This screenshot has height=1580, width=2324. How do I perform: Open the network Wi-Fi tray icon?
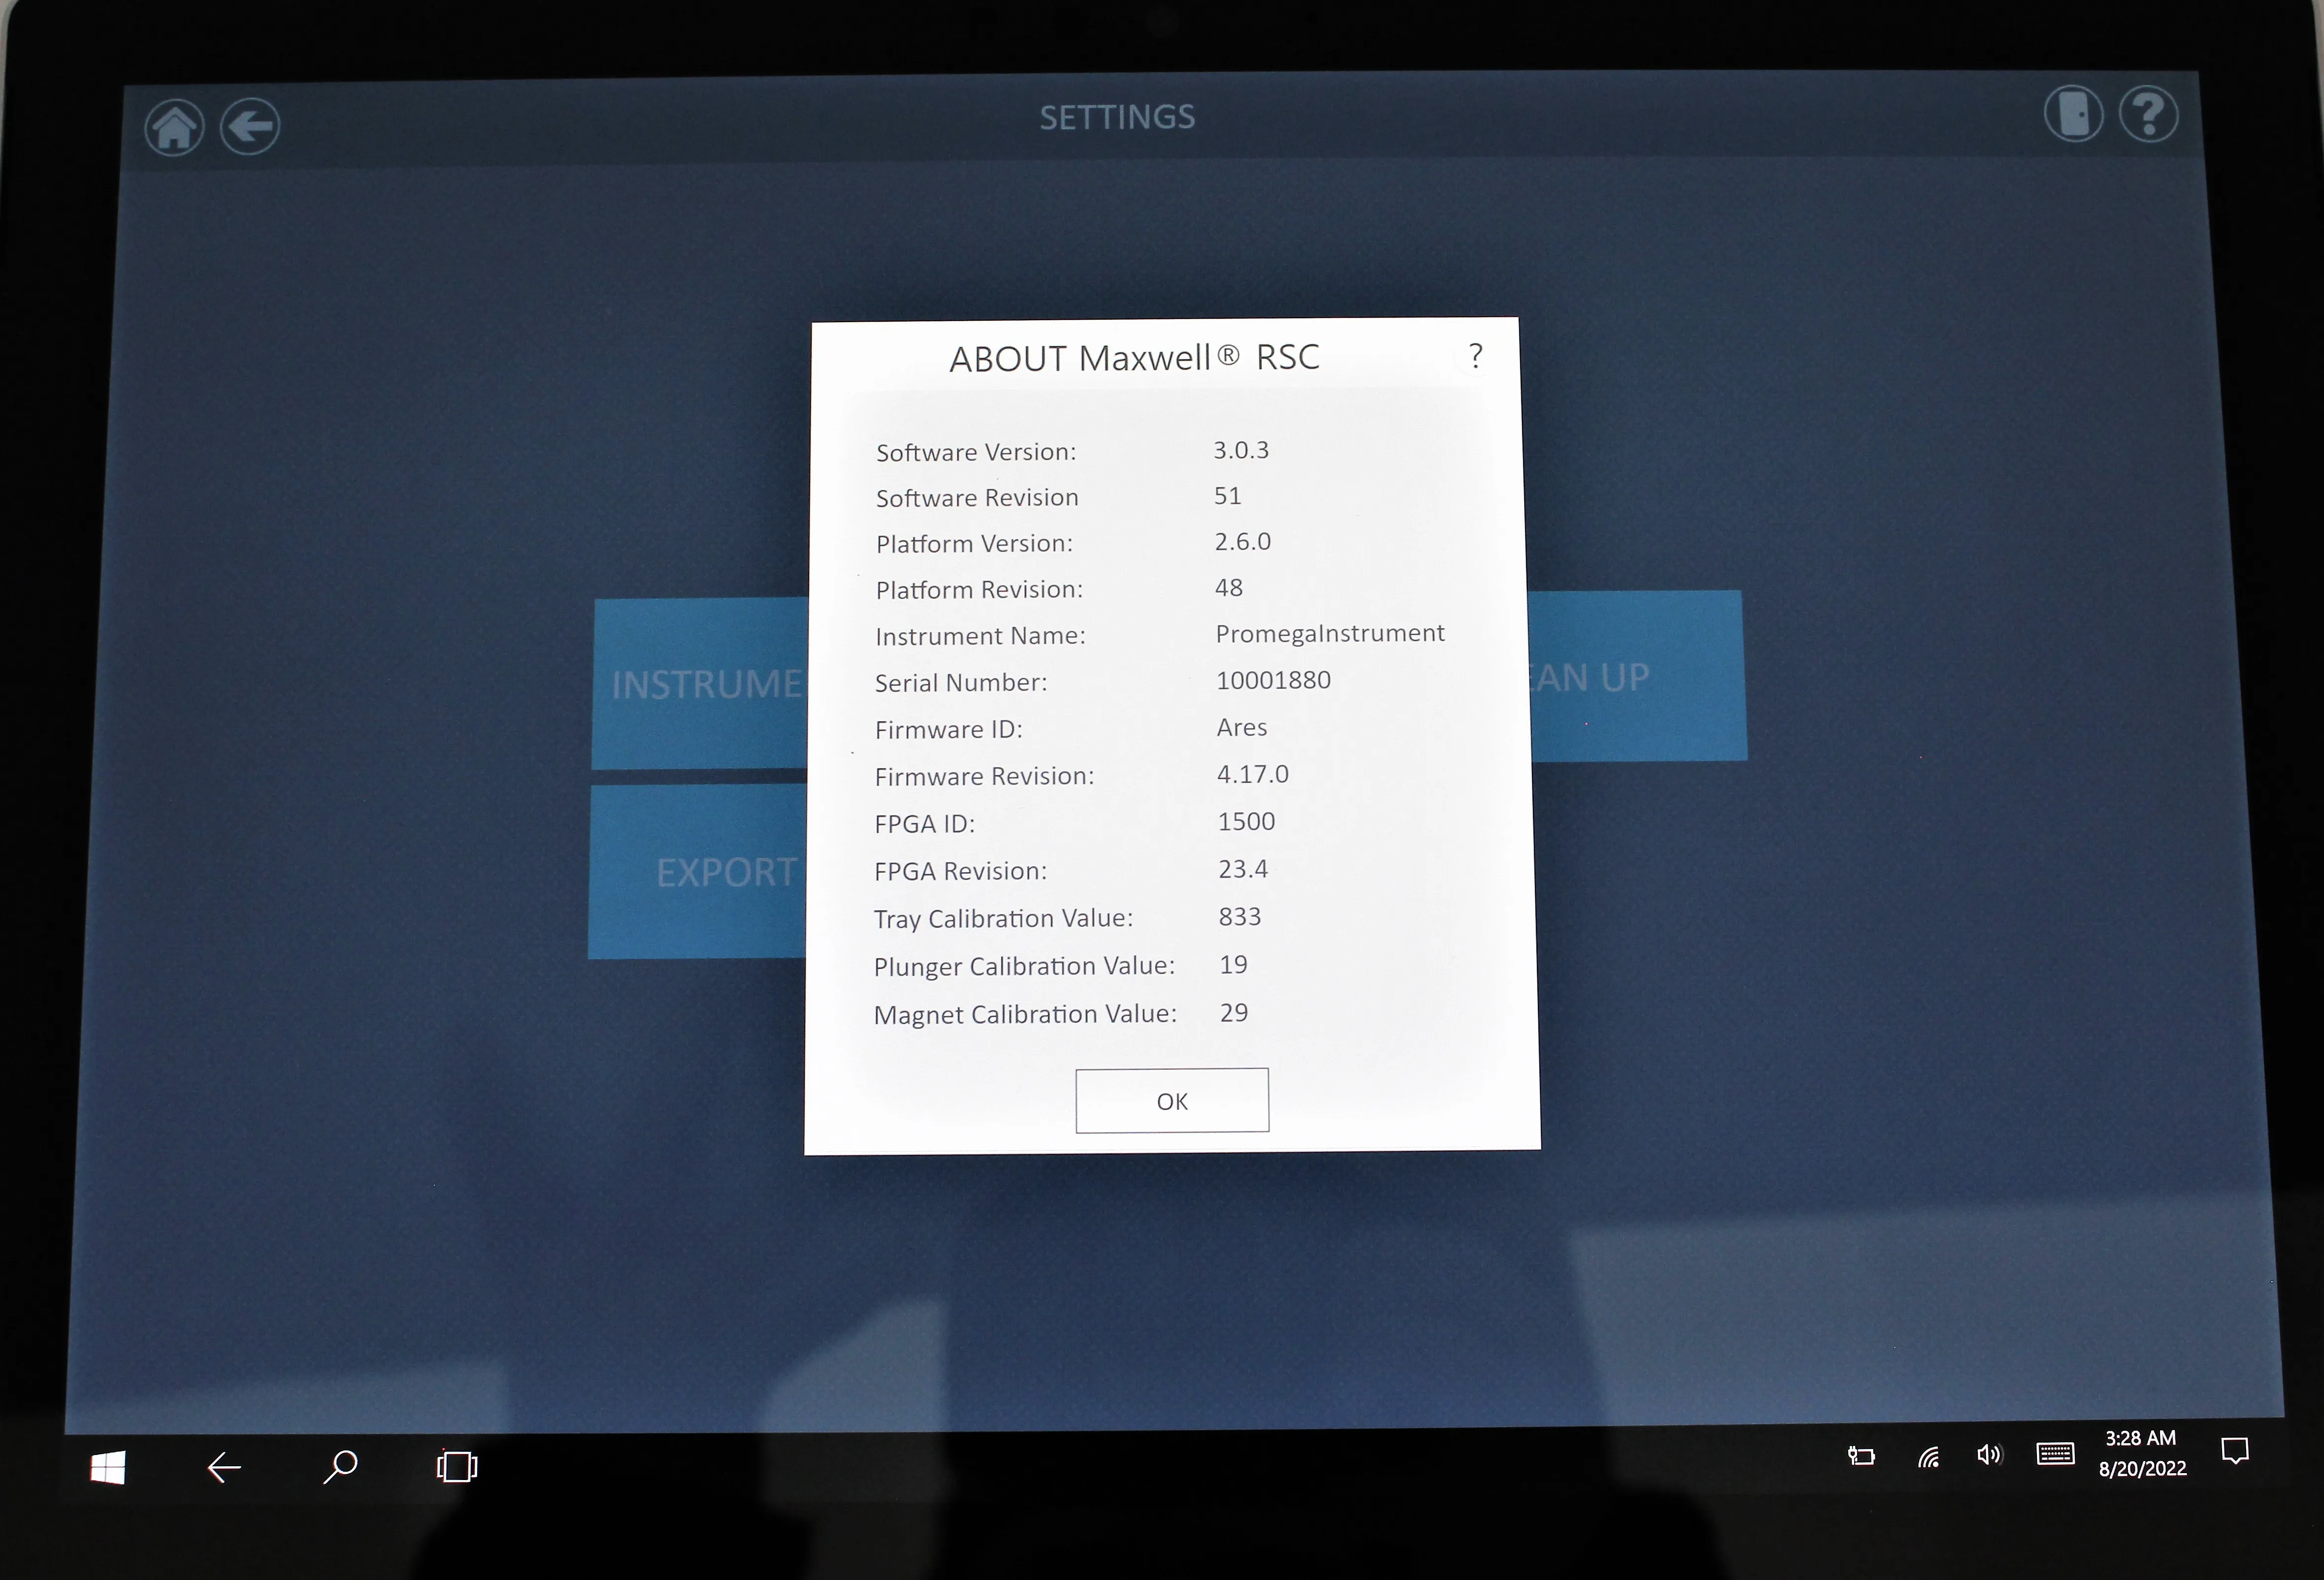(x=1929, y=1456)
